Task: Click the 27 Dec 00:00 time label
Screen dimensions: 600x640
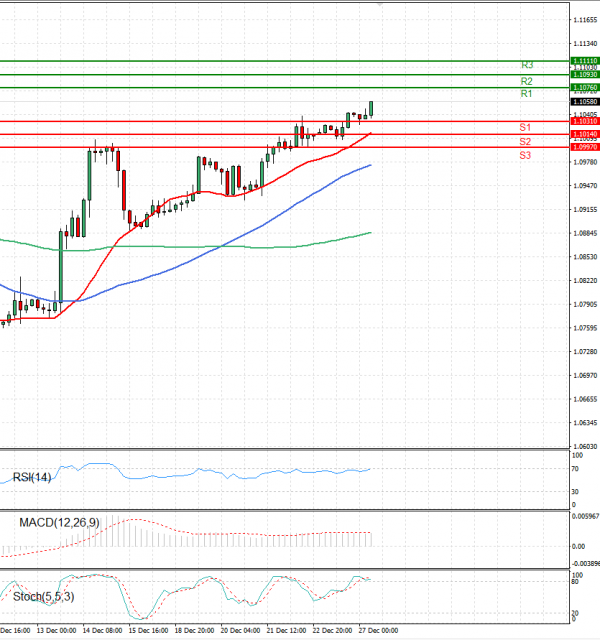Action: coord(378,630)
